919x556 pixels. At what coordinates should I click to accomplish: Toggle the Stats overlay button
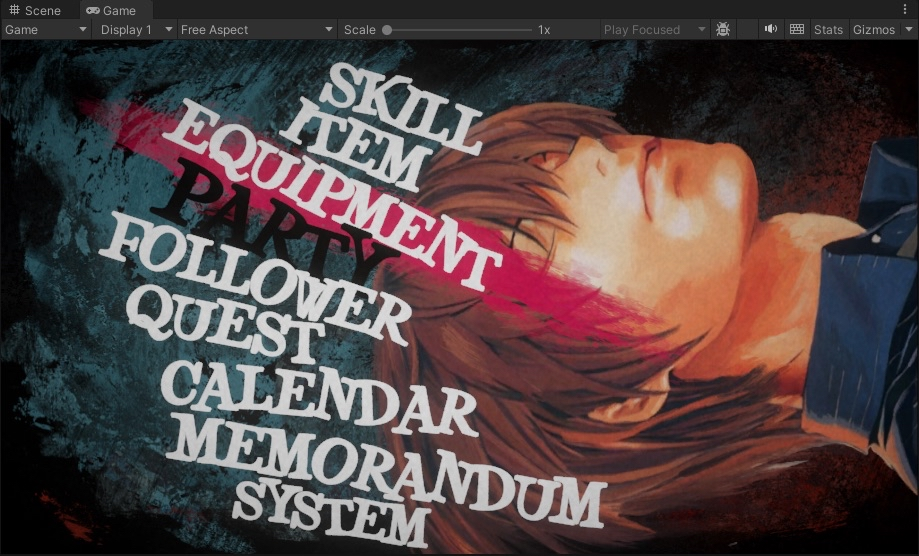click(x=828, y=30)
